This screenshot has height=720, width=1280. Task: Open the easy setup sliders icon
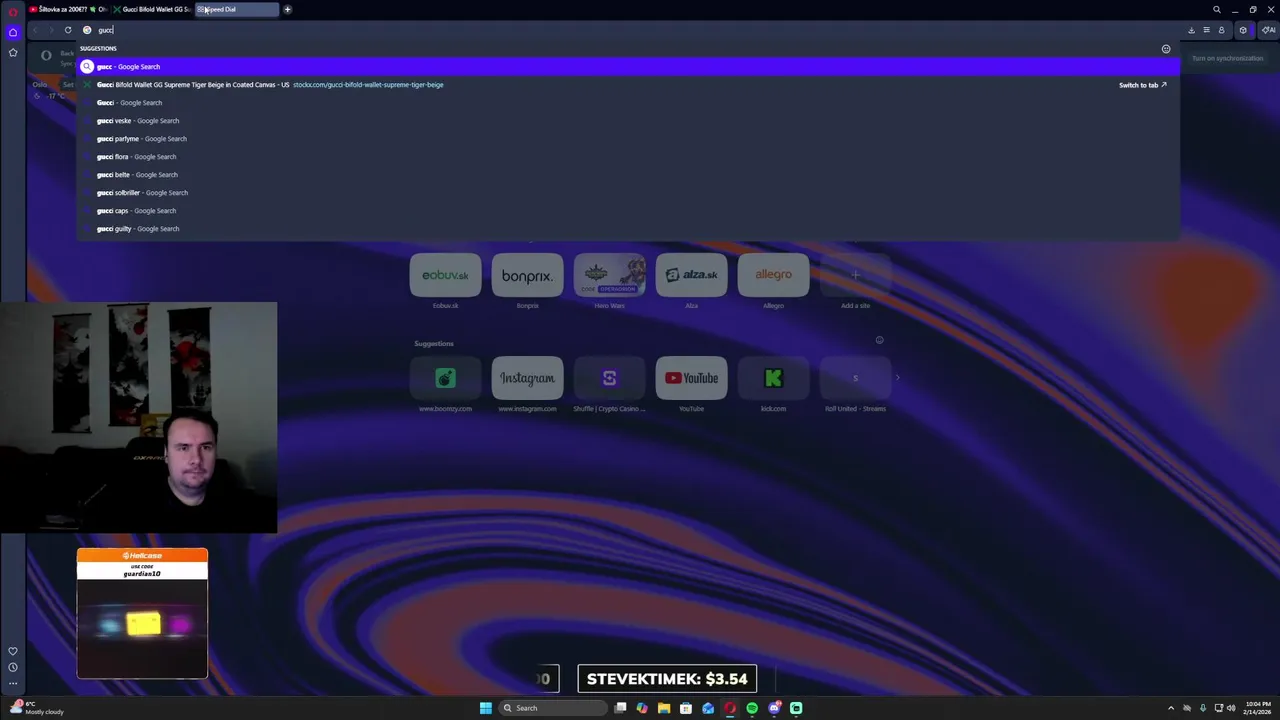click(1206, 30)
